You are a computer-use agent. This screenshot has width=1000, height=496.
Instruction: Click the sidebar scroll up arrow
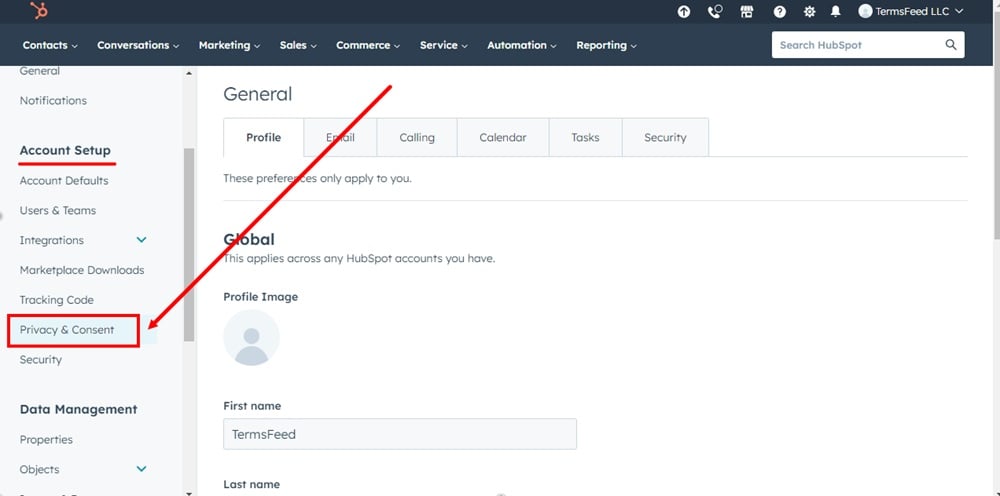coord(188,73)
